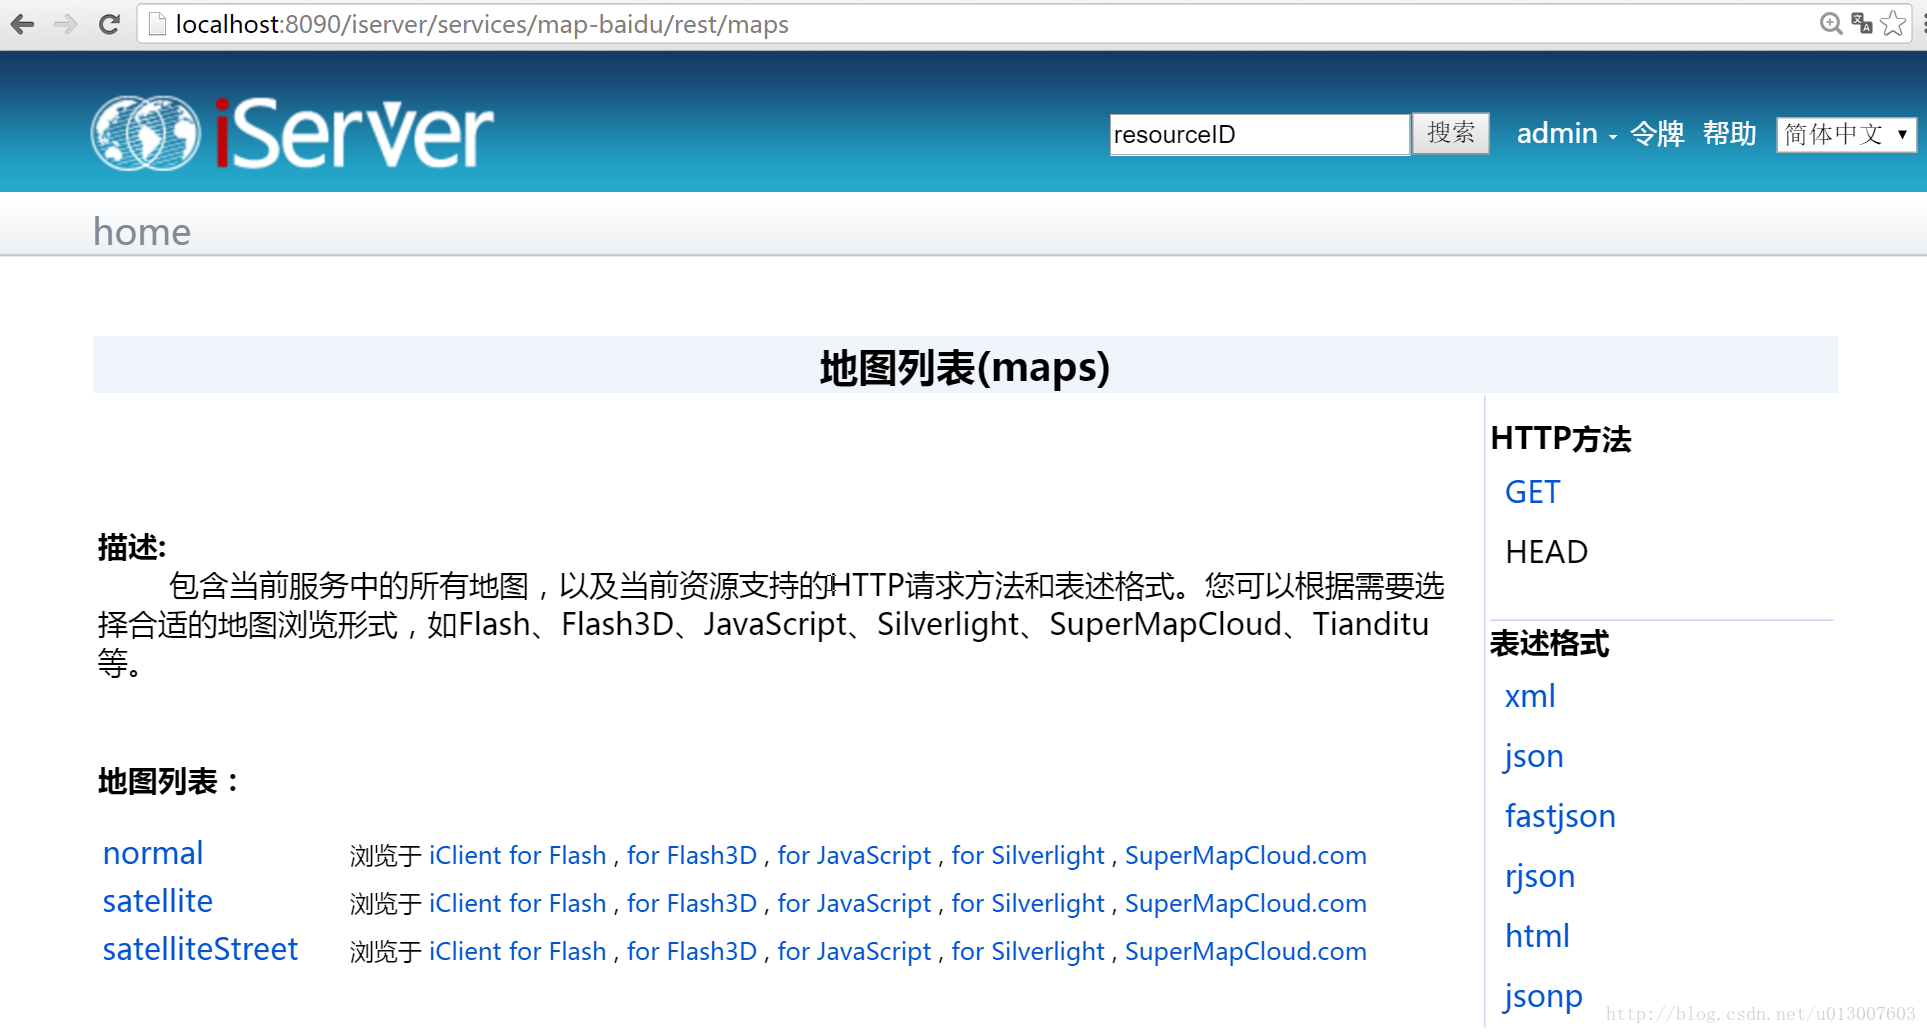View satelliteStreet map for Flash3D
Viewport: 1927px width, 1034px height.
(x=692, y=951)
